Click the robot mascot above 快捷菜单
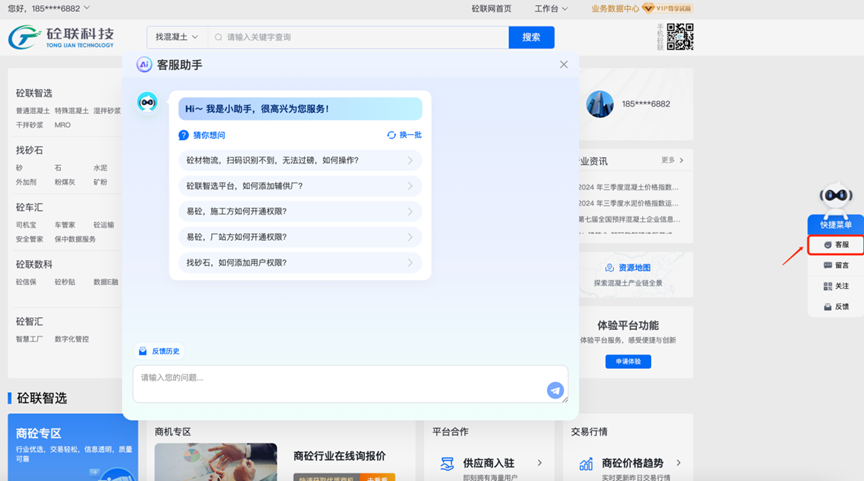Screen dimensions: 864x481 click(x=835, y=197)
